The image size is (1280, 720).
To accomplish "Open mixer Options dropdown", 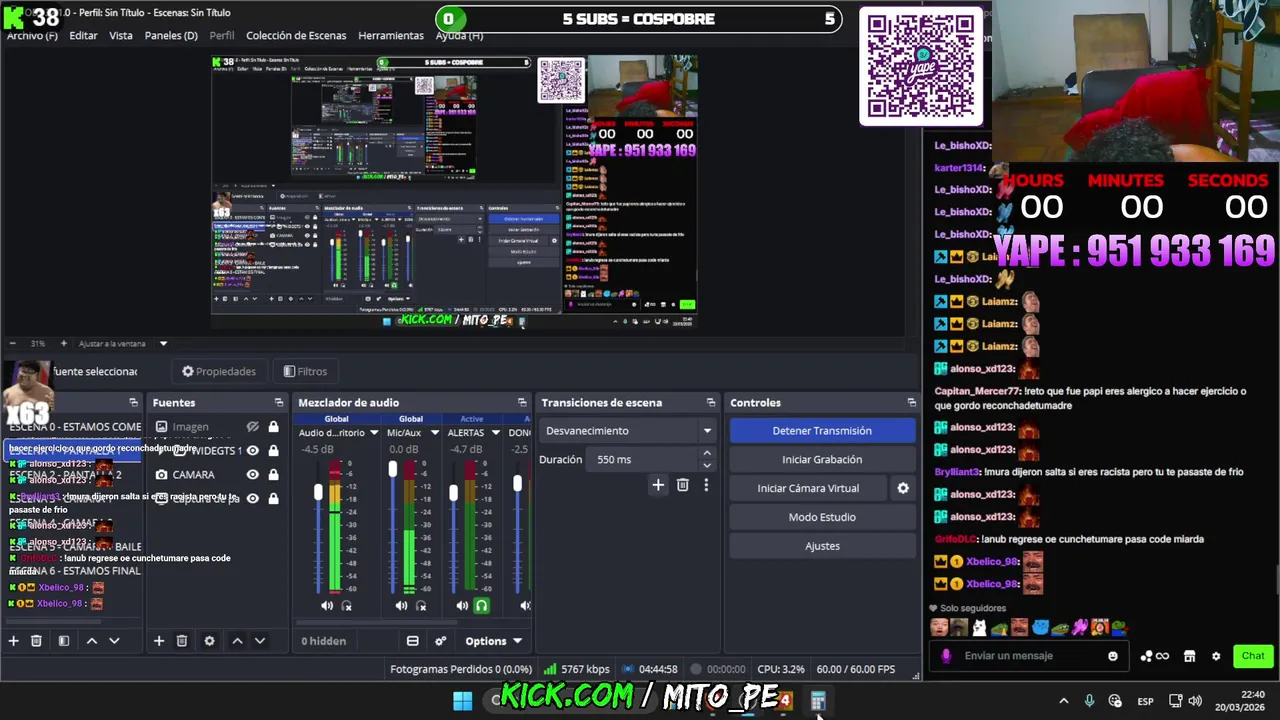I will [494, 641].
